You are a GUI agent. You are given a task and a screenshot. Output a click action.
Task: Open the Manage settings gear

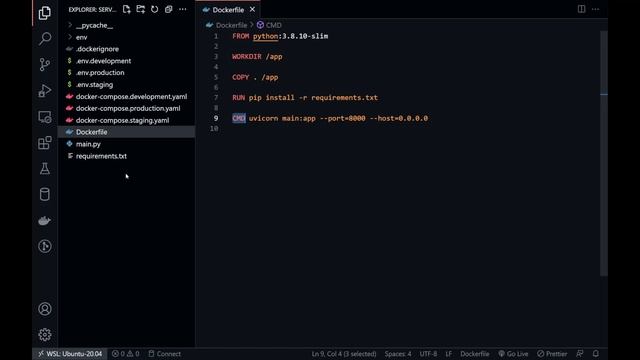[45, 335]
